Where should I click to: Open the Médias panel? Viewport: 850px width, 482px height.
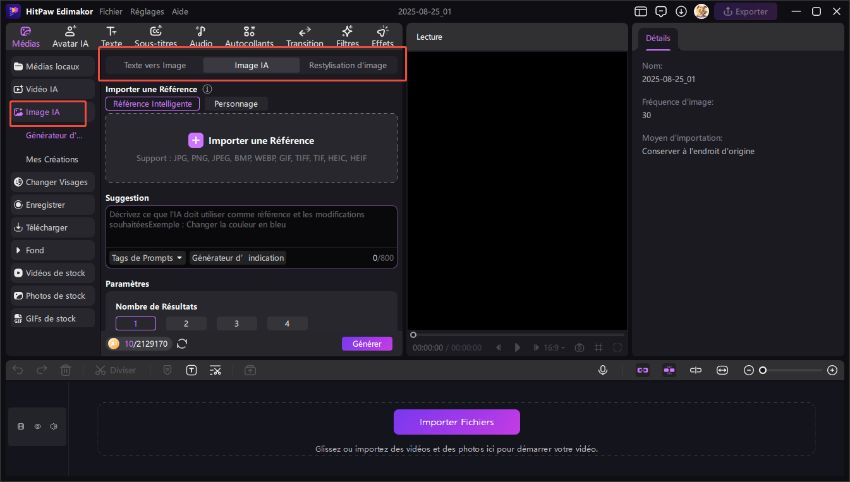(x=25, y=37)
